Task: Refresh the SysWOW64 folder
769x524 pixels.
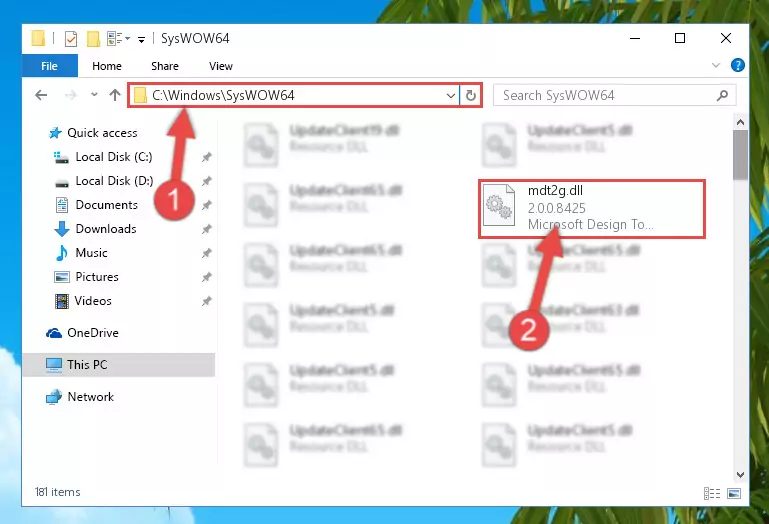Action: (x=471, y=95)
